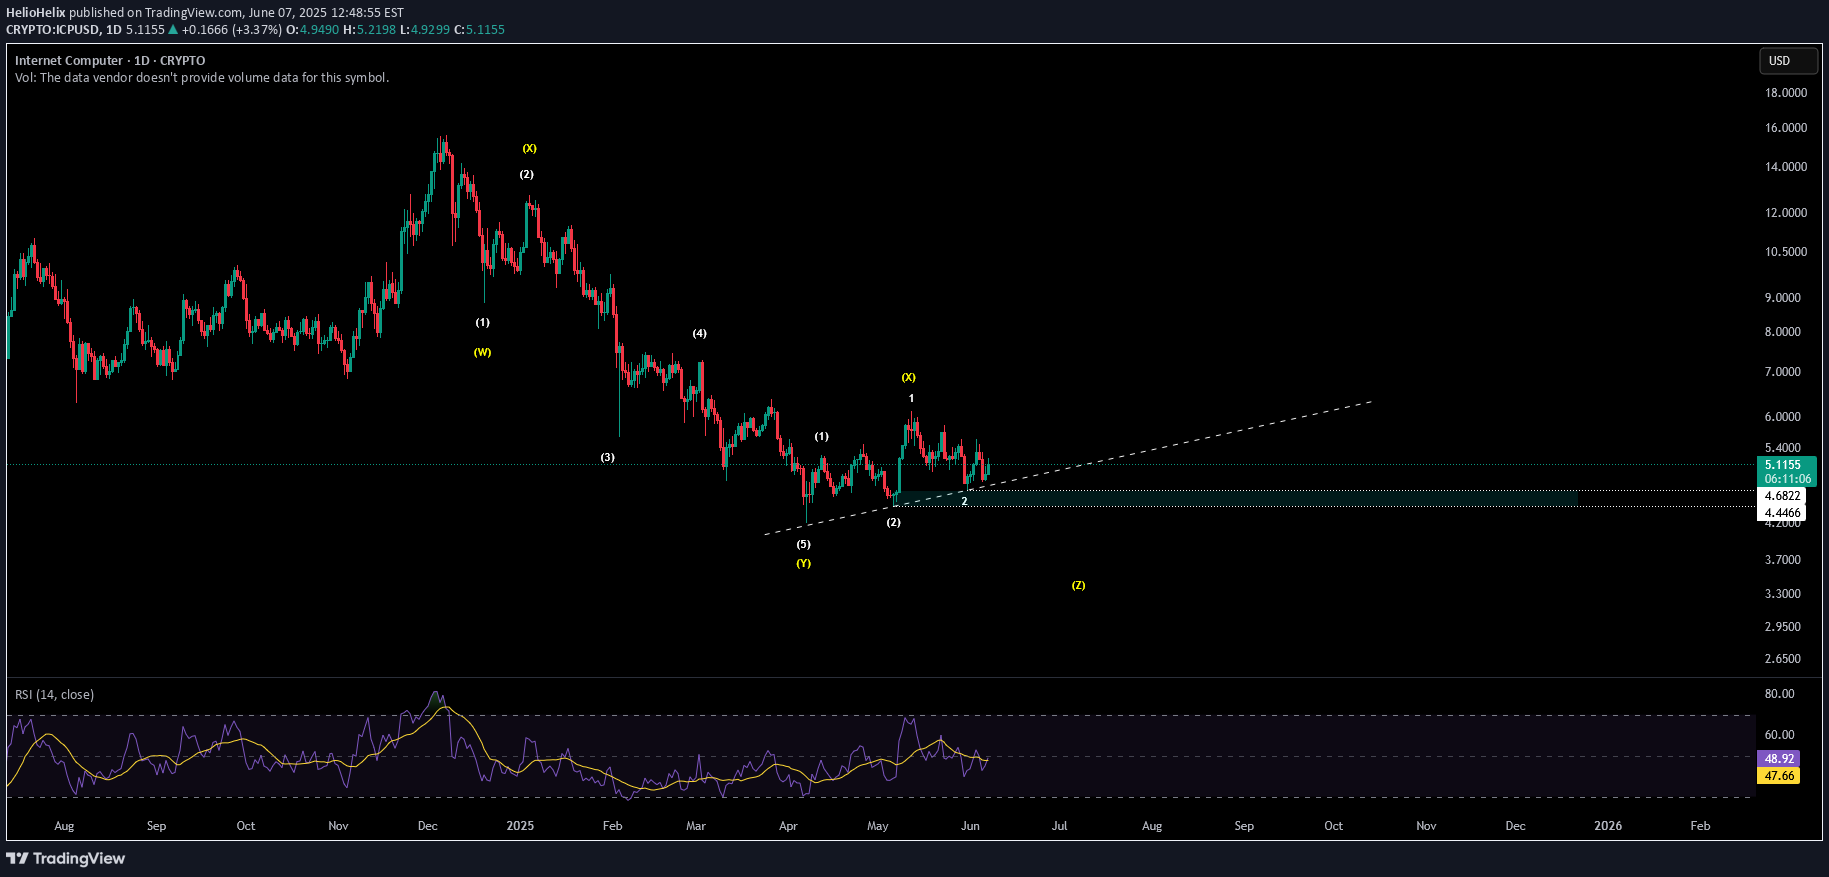Click the 4.4466 price level label

coord(1782,513)
